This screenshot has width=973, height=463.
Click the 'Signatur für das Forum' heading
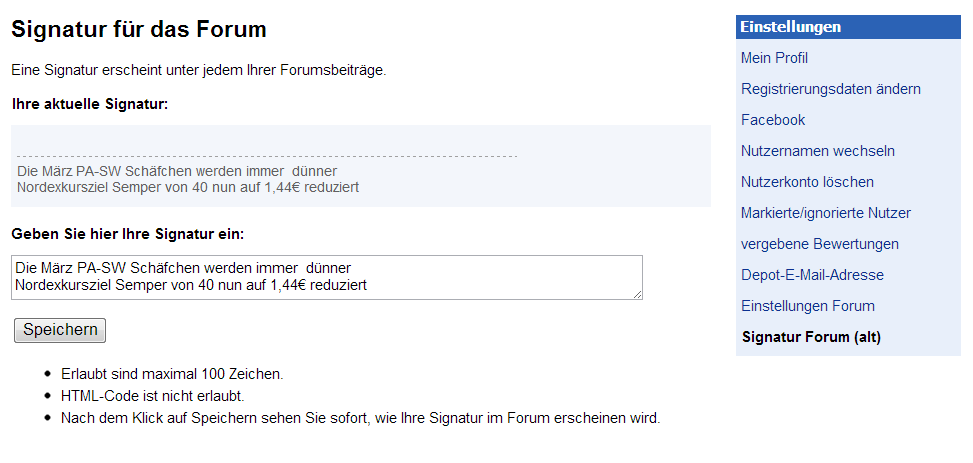tap(139, 30)
